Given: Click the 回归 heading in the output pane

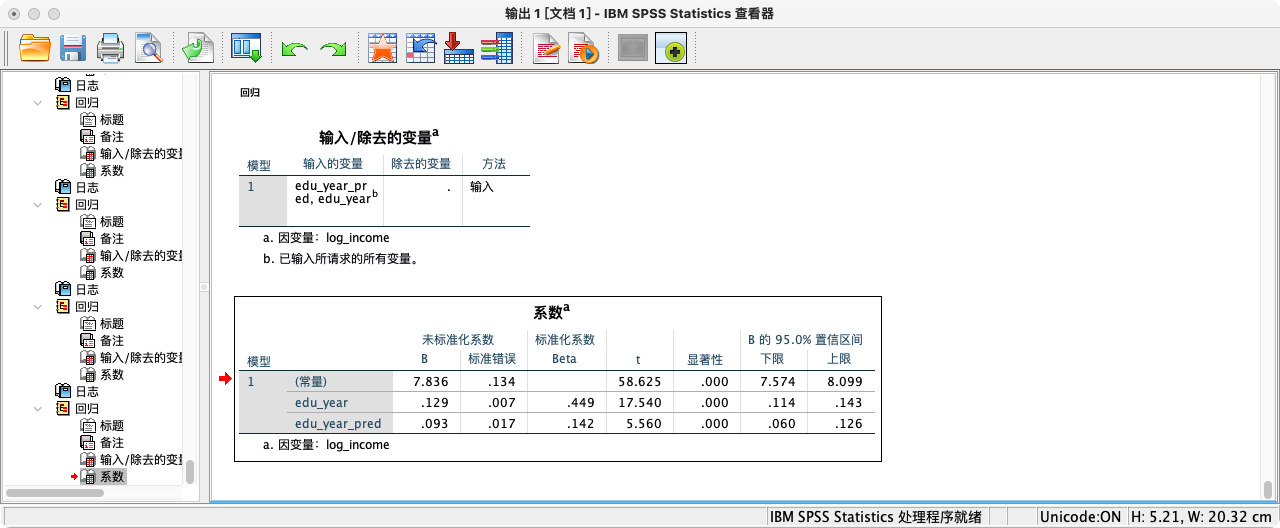Looking at the screenshot, I should [250, 92].
